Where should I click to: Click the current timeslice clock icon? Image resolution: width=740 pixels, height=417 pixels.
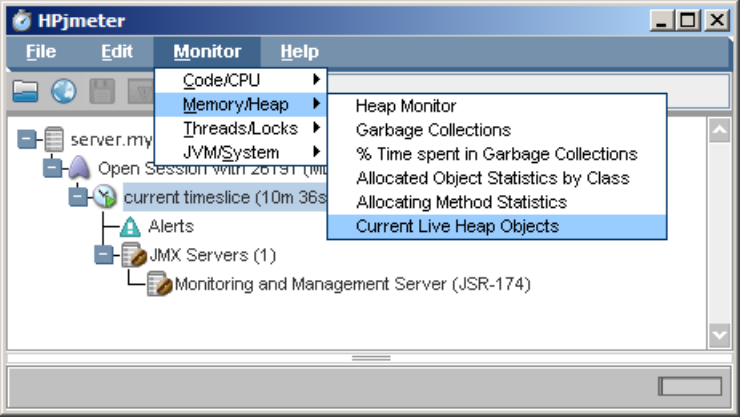[104, 196]
